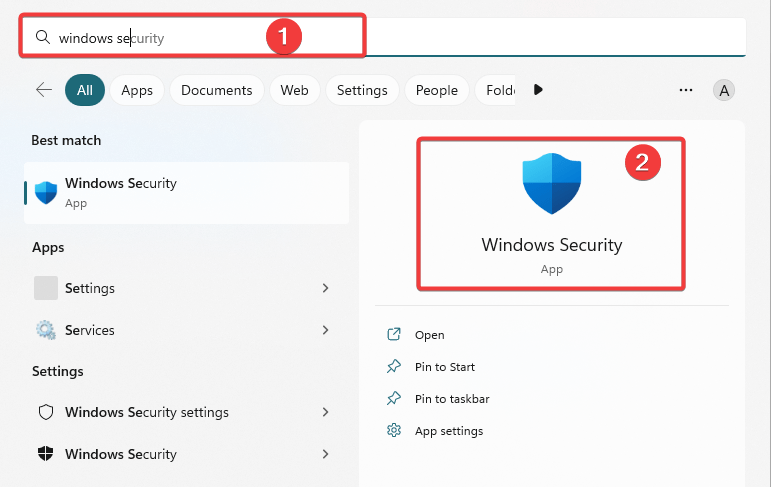Viewport: 771px width, 487px height.
Task: Click the black shield Windows Security icon
Action: point(46,454)
